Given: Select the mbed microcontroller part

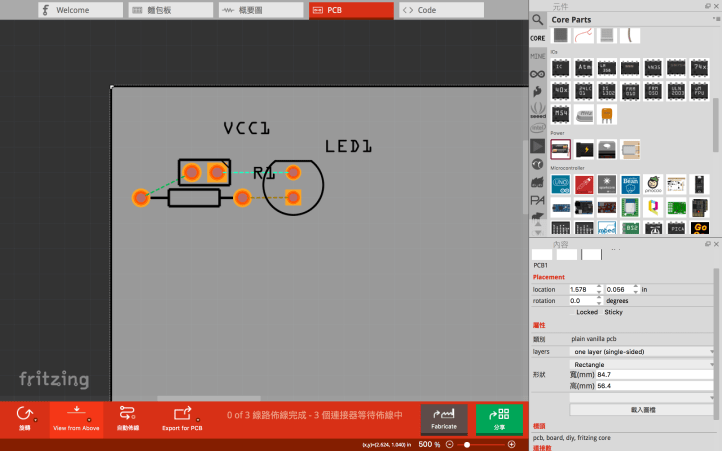Looking at the screenshot, I should click(x=607, y=228).
